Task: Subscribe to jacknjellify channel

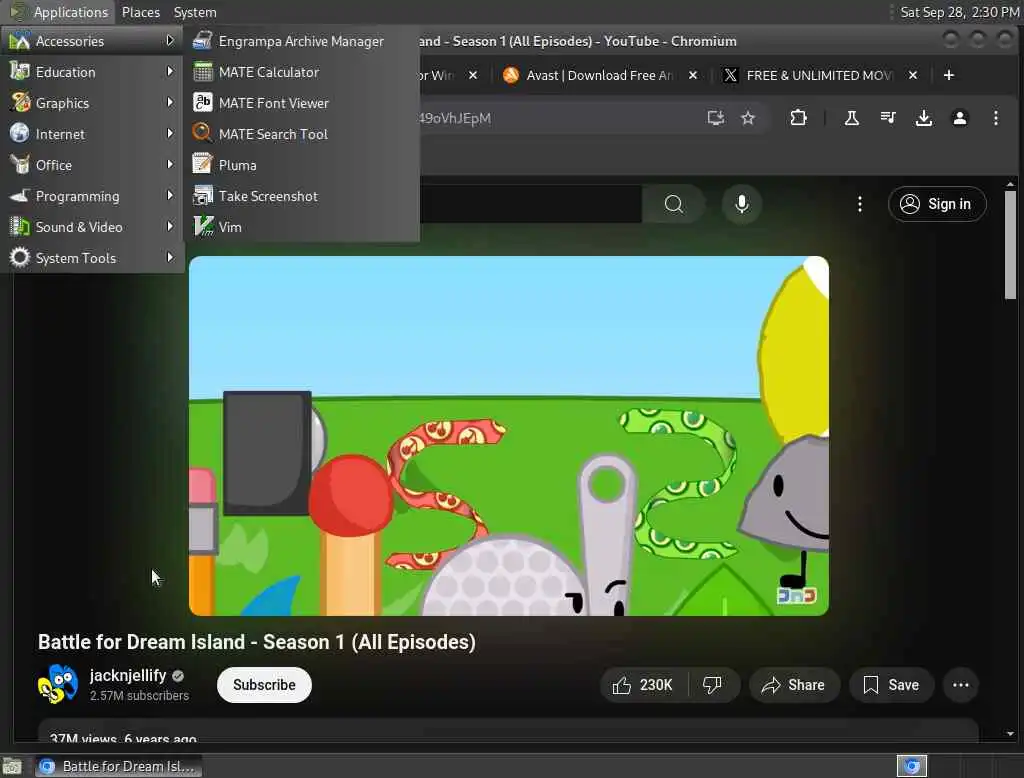Action: point(264,685)
